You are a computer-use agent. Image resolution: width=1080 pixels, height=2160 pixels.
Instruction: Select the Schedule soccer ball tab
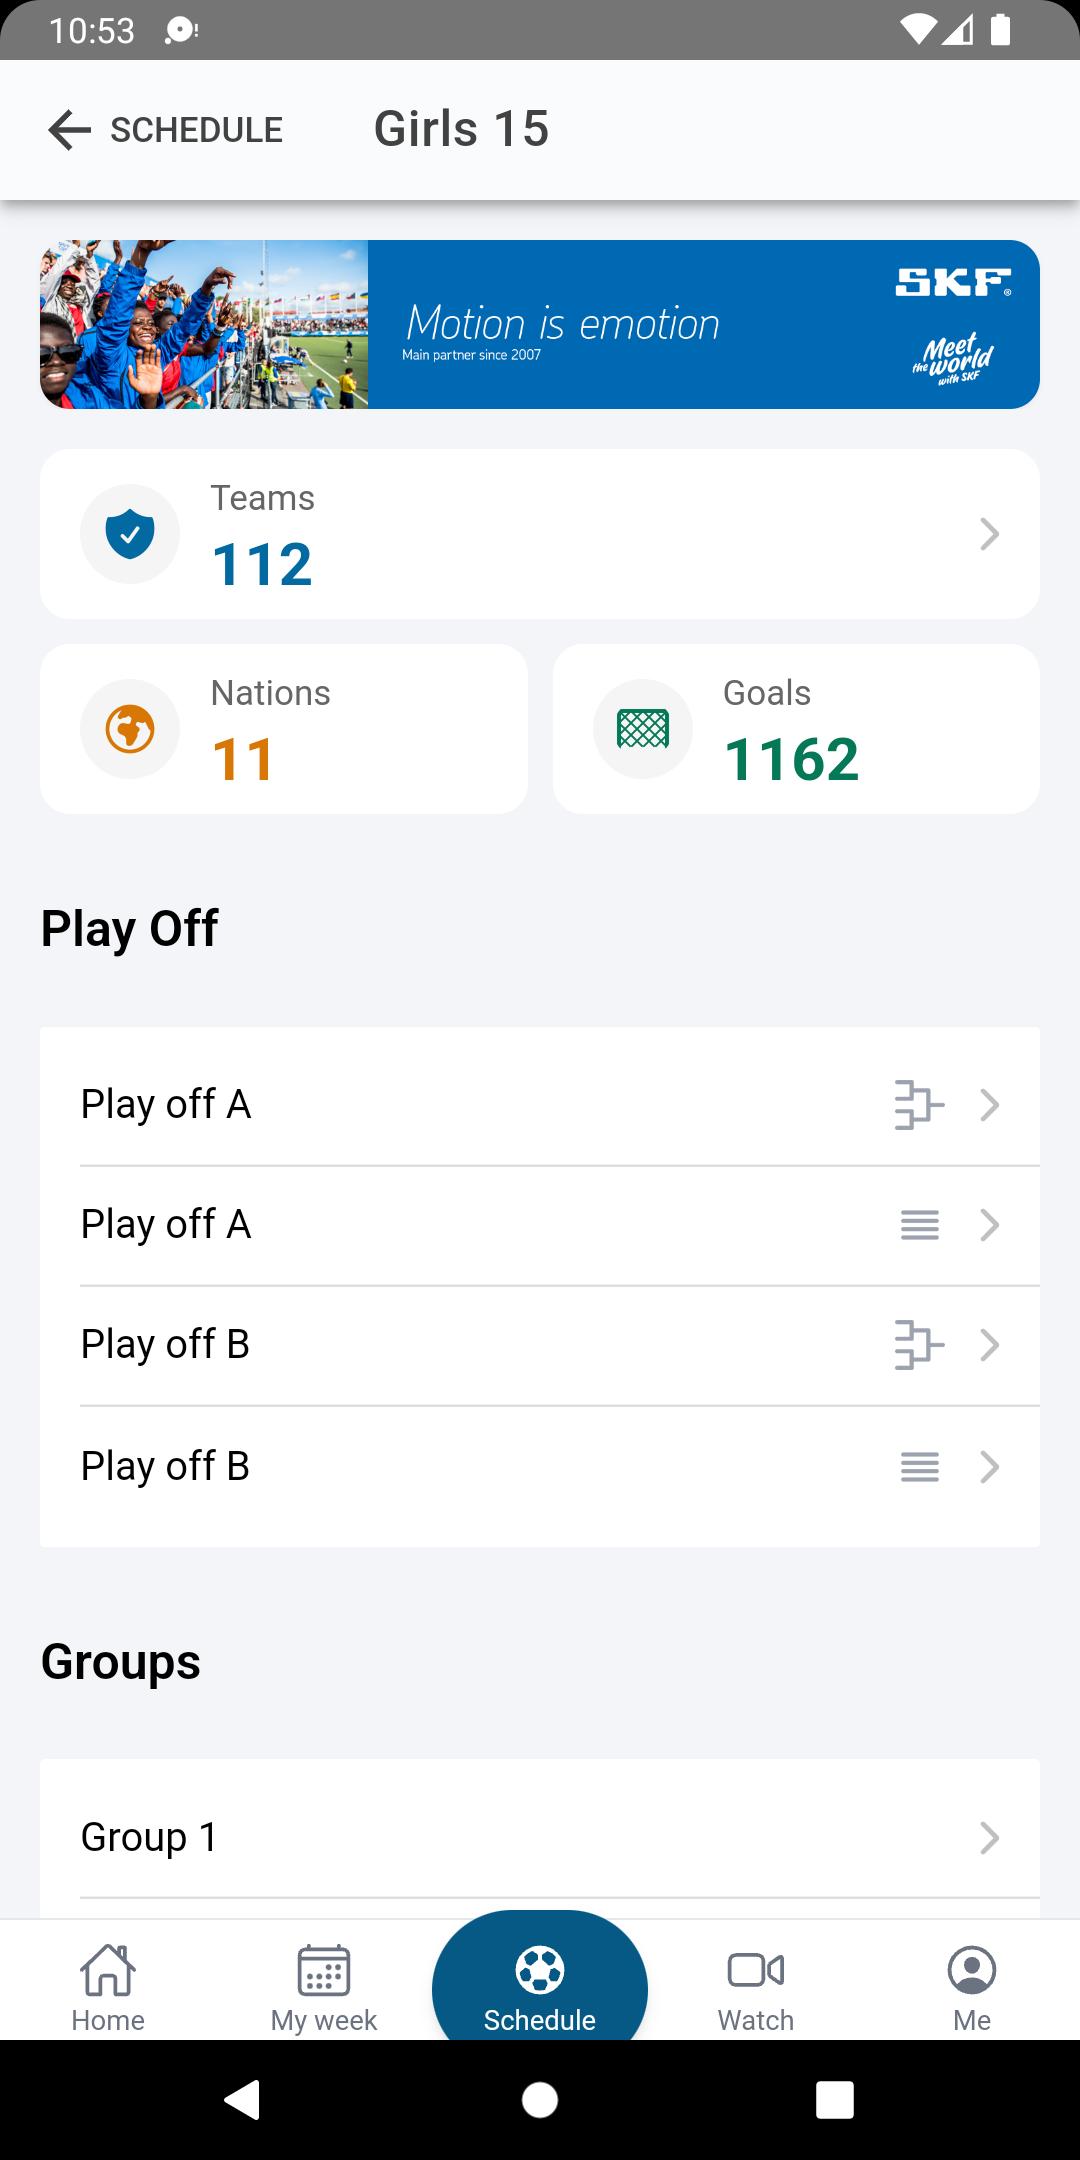(540, 1986)
